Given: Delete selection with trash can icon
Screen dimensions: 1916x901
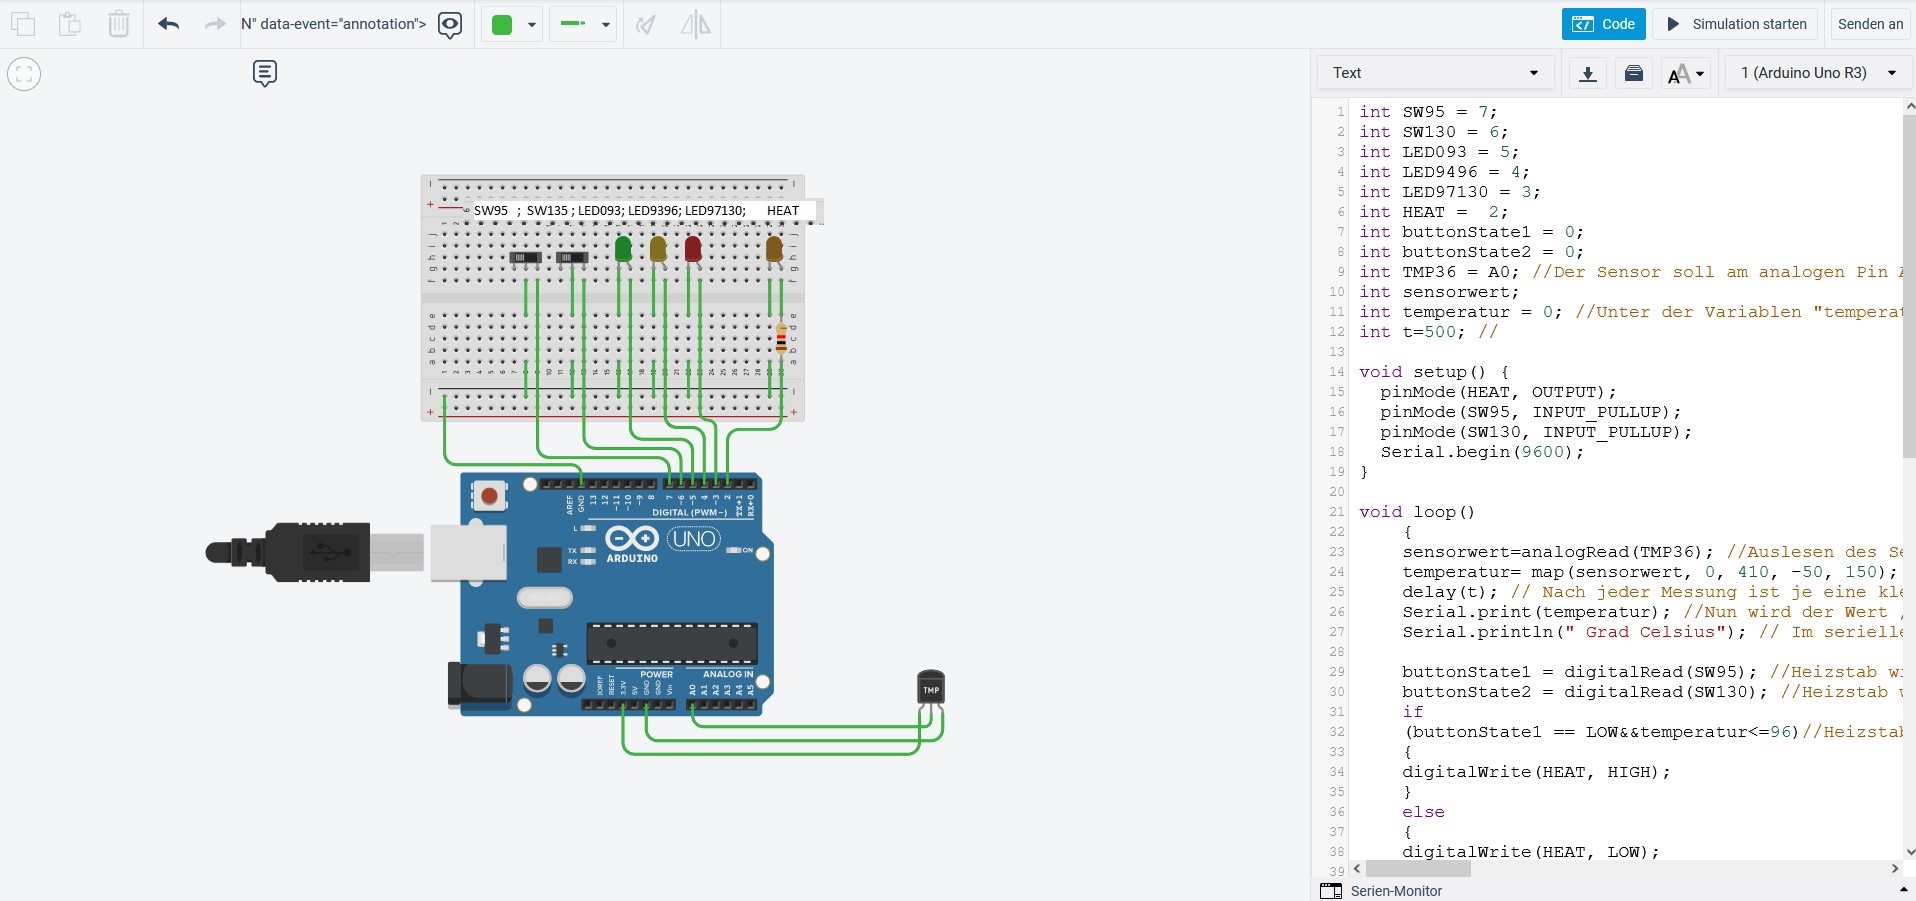Looking at the screenshot, I should 118,24.
